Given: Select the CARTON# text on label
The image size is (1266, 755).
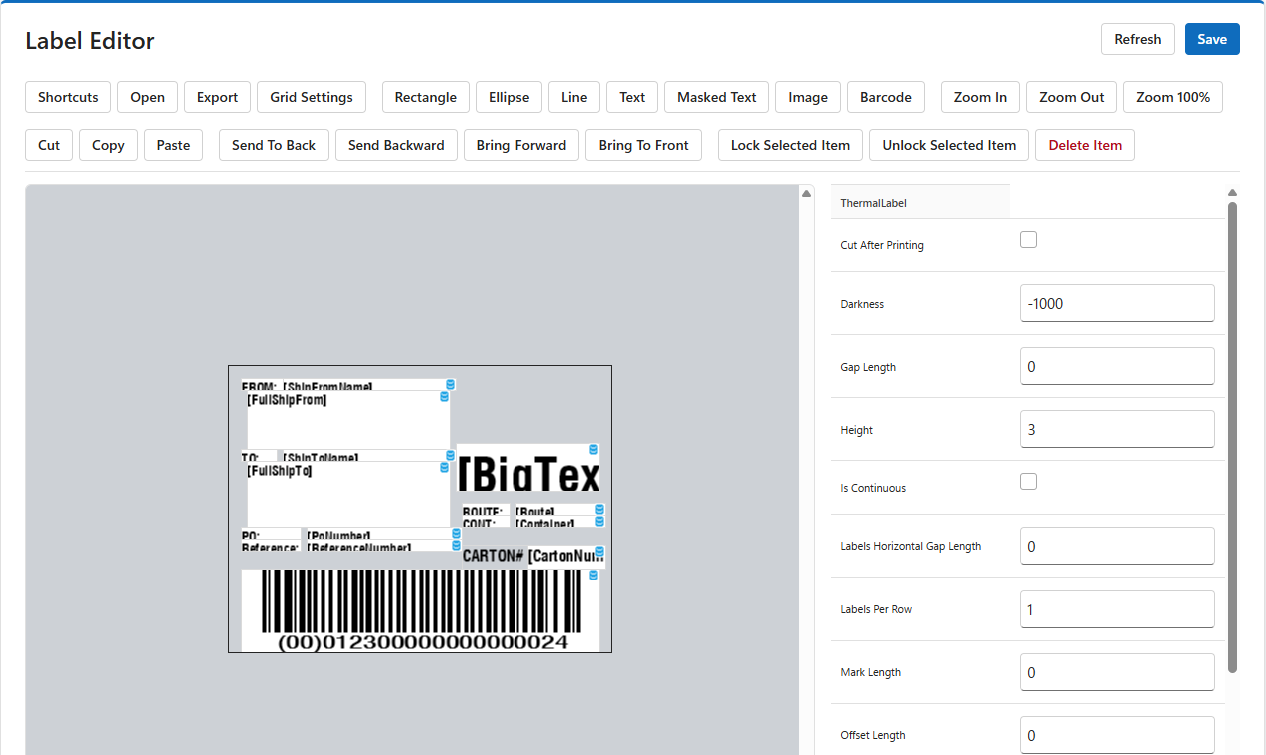Looking at the screenshot, I should pos(493,556).
